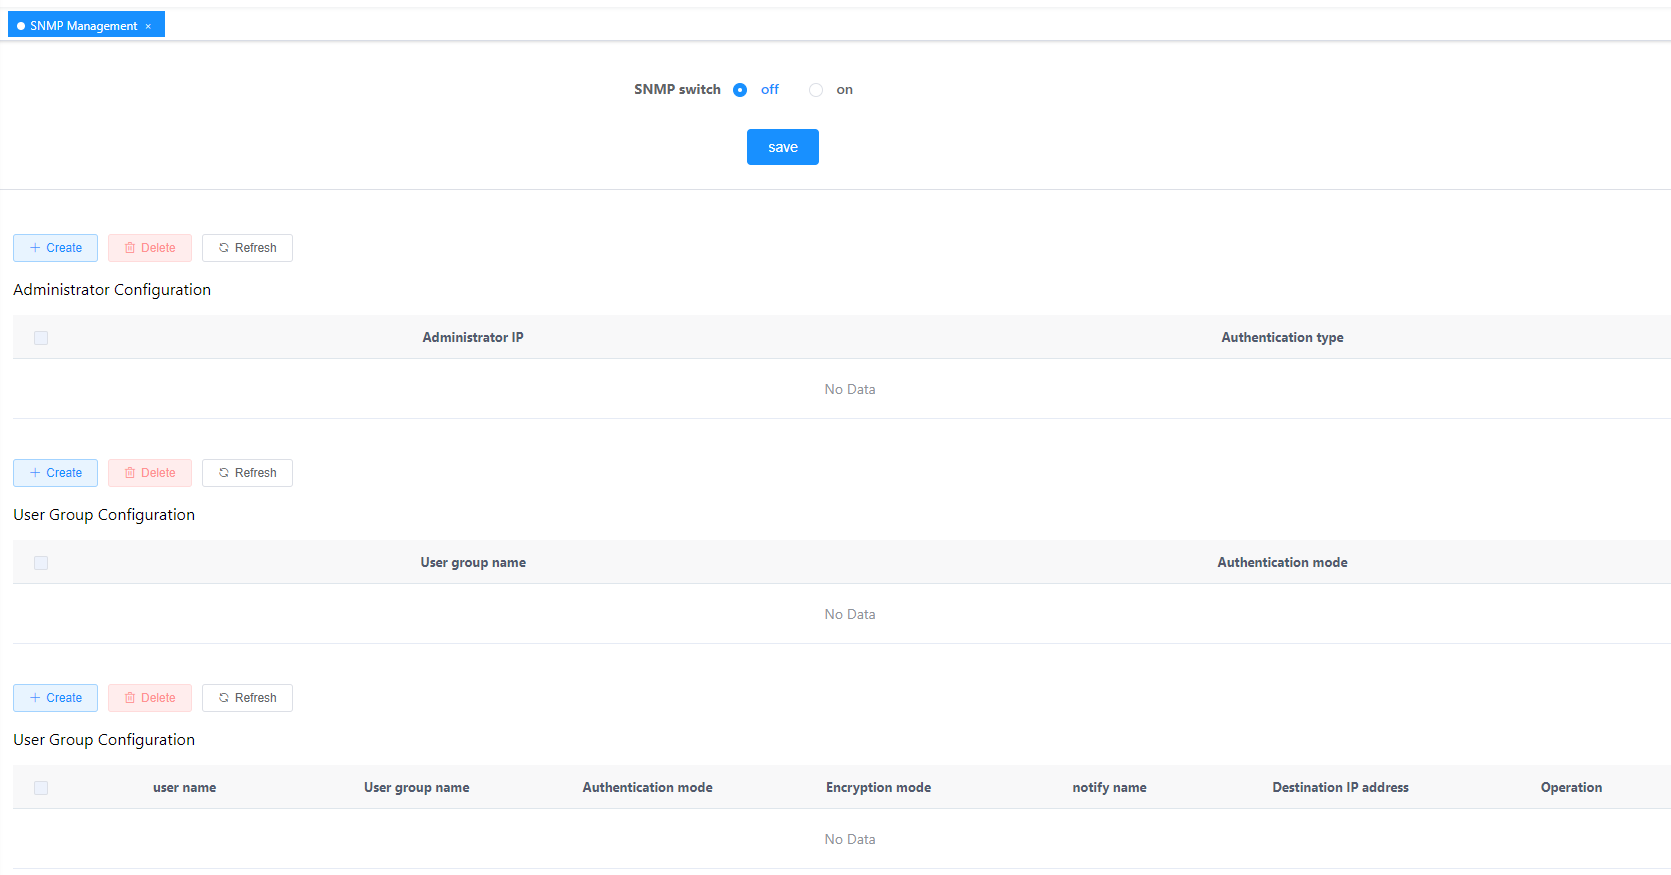Switch to the SNMP Management tab
Screen dimensions: 1671x875
pyautogui.click(x=84, y=26)
